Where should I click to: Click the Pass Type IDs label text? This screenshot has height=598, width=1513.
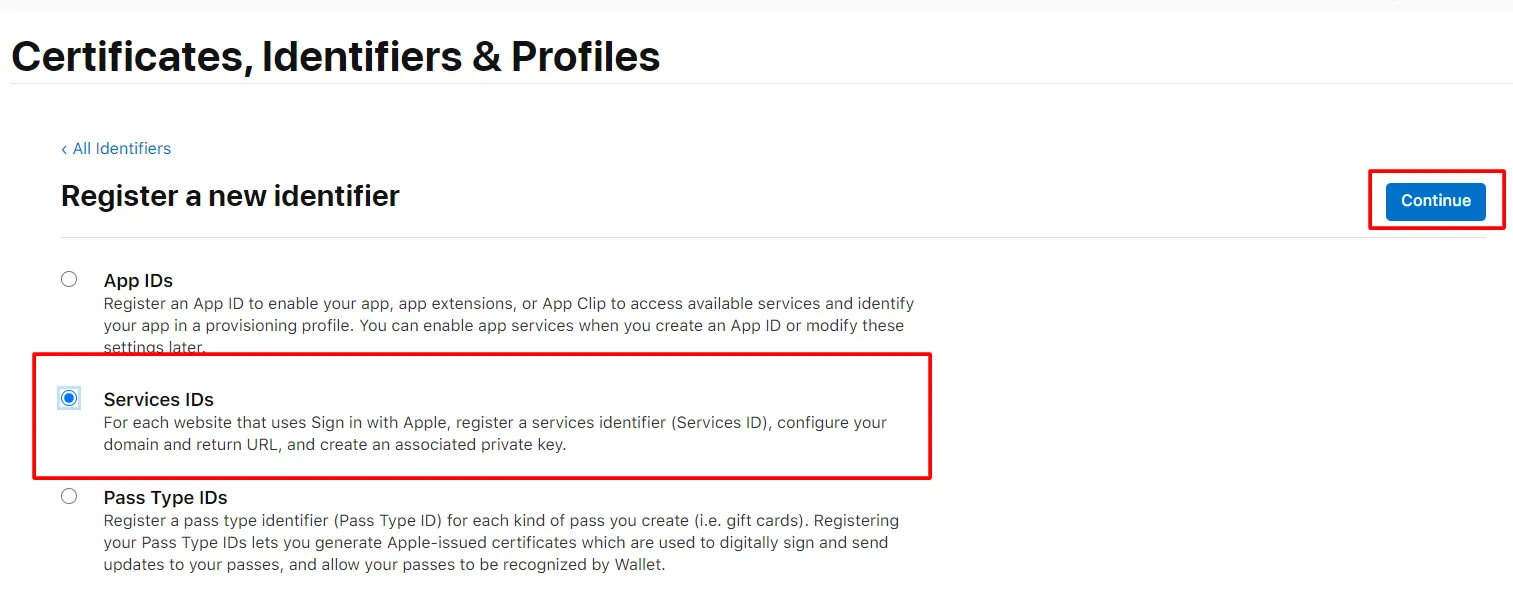[165, 497]
